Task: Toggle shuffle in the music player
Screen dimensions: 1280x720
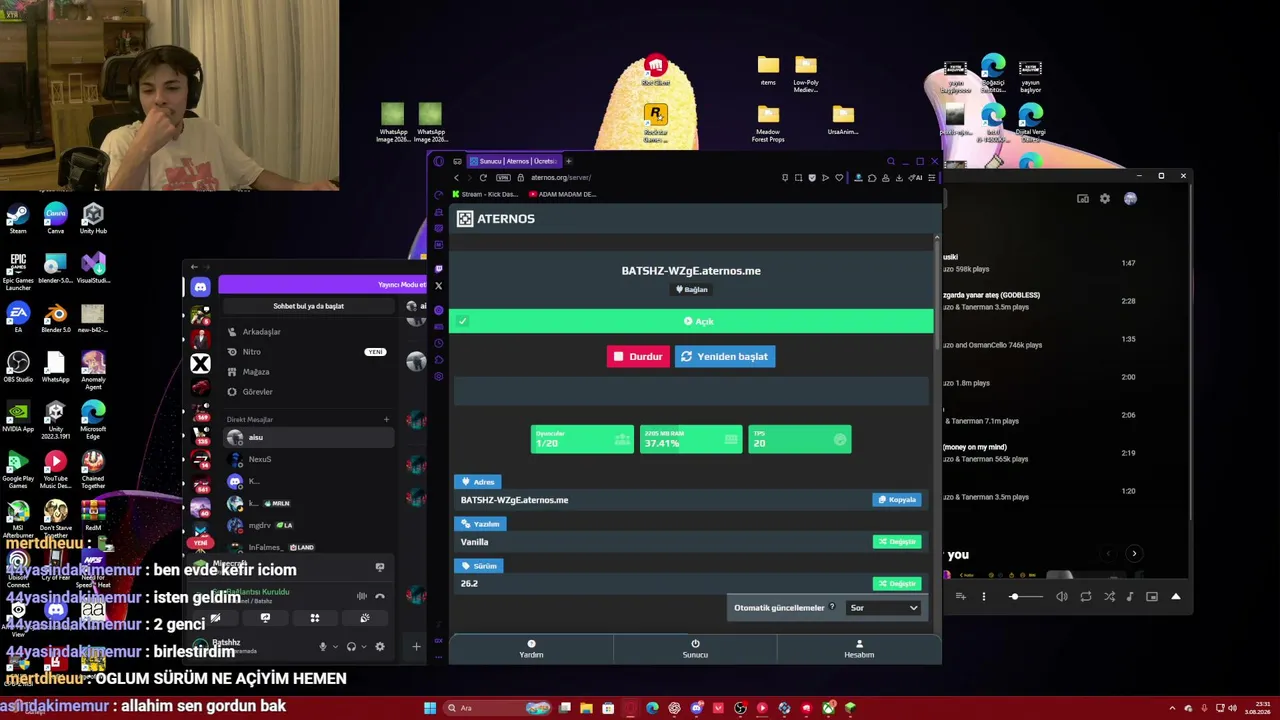Action: click(x=1109, y=597)
